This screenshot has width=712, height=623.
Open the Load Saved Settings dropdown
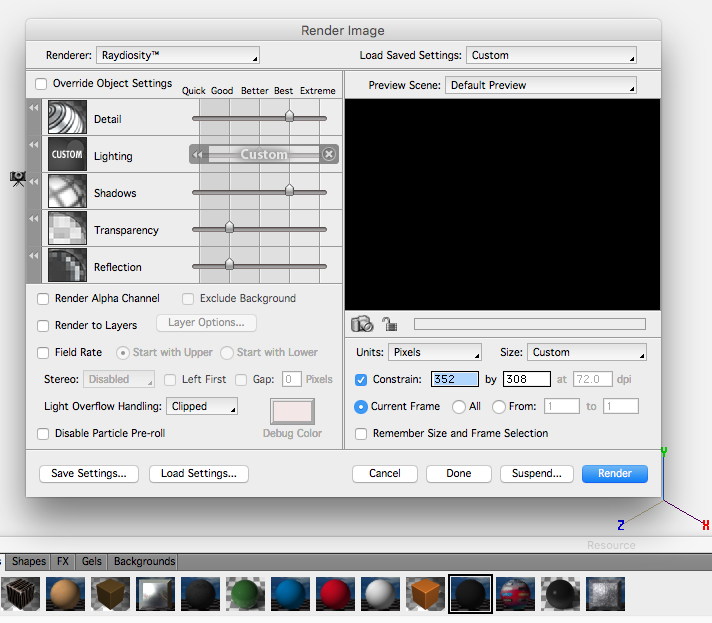click(x=551, y=55)
